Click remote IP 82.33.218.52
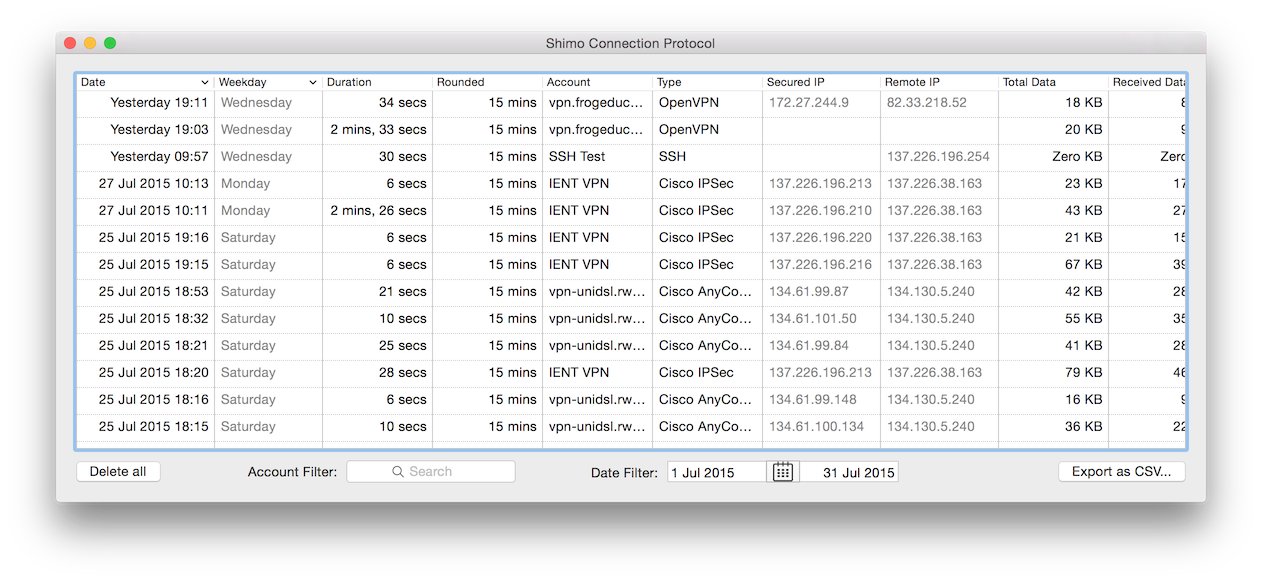1262x582 pixels. [x=927, y=103]
